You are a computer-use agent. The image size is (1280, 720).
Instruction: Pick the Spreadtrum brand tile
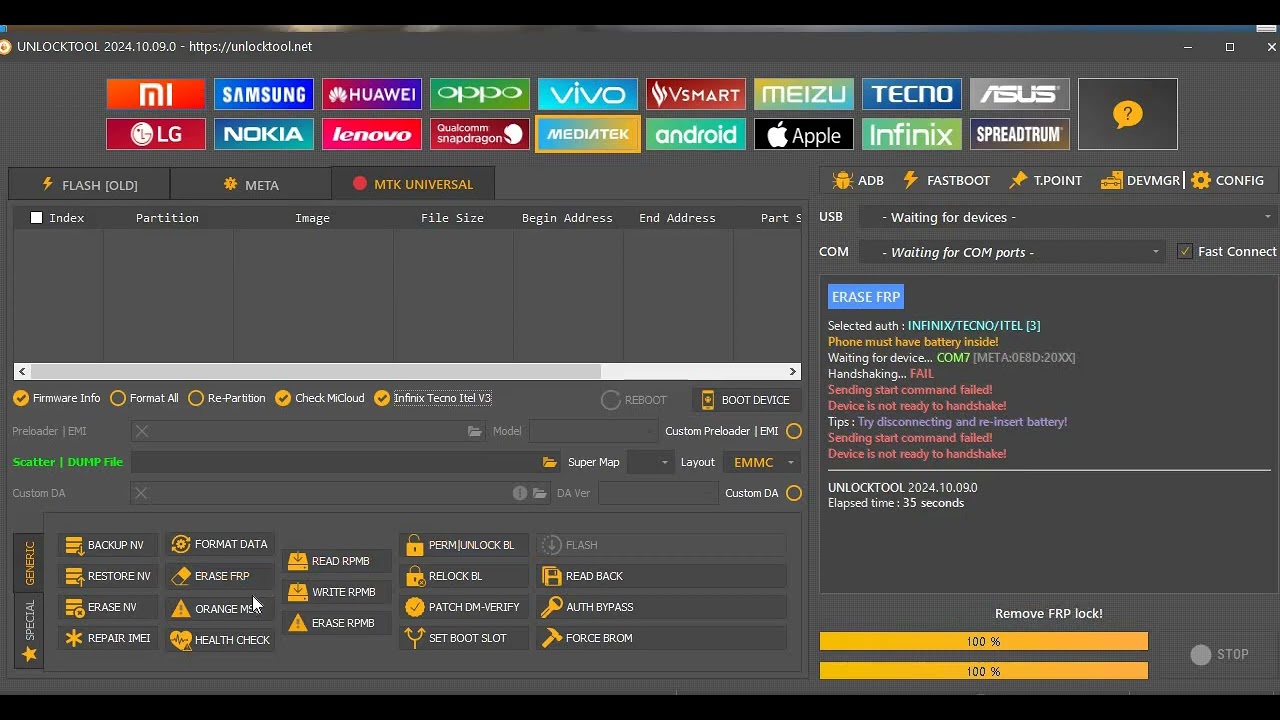[x=1020, y=134]
